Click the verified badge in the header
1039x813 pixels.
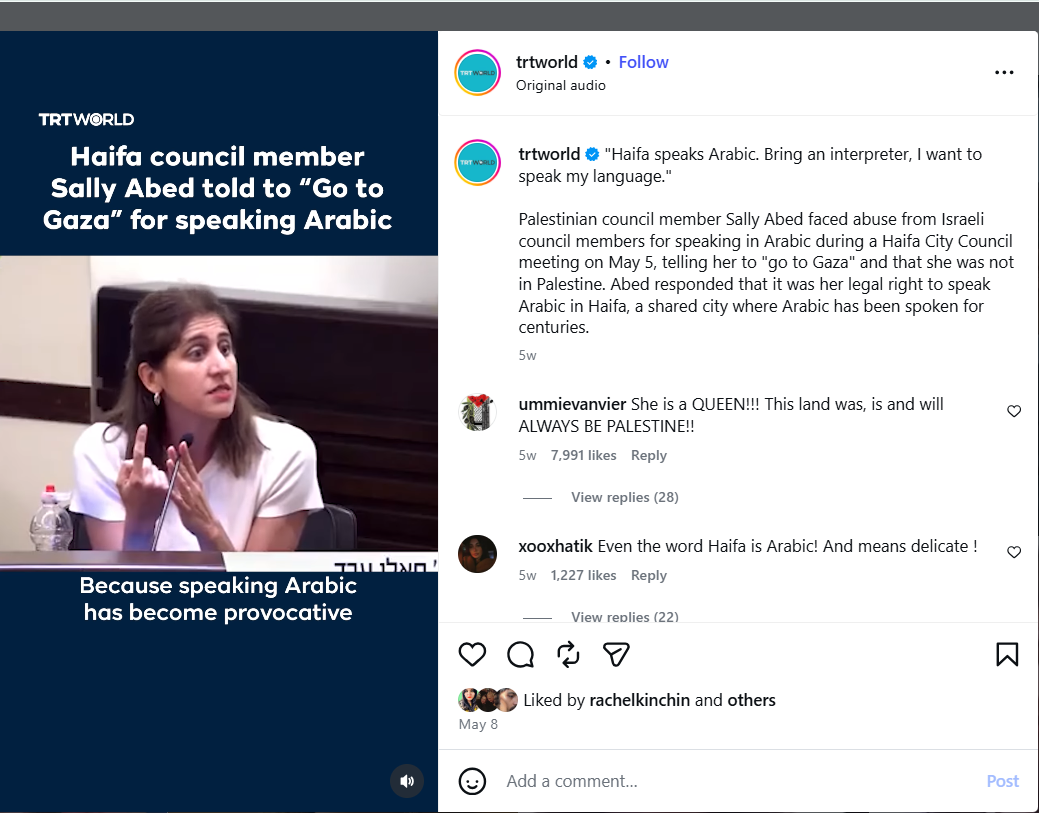590,62
